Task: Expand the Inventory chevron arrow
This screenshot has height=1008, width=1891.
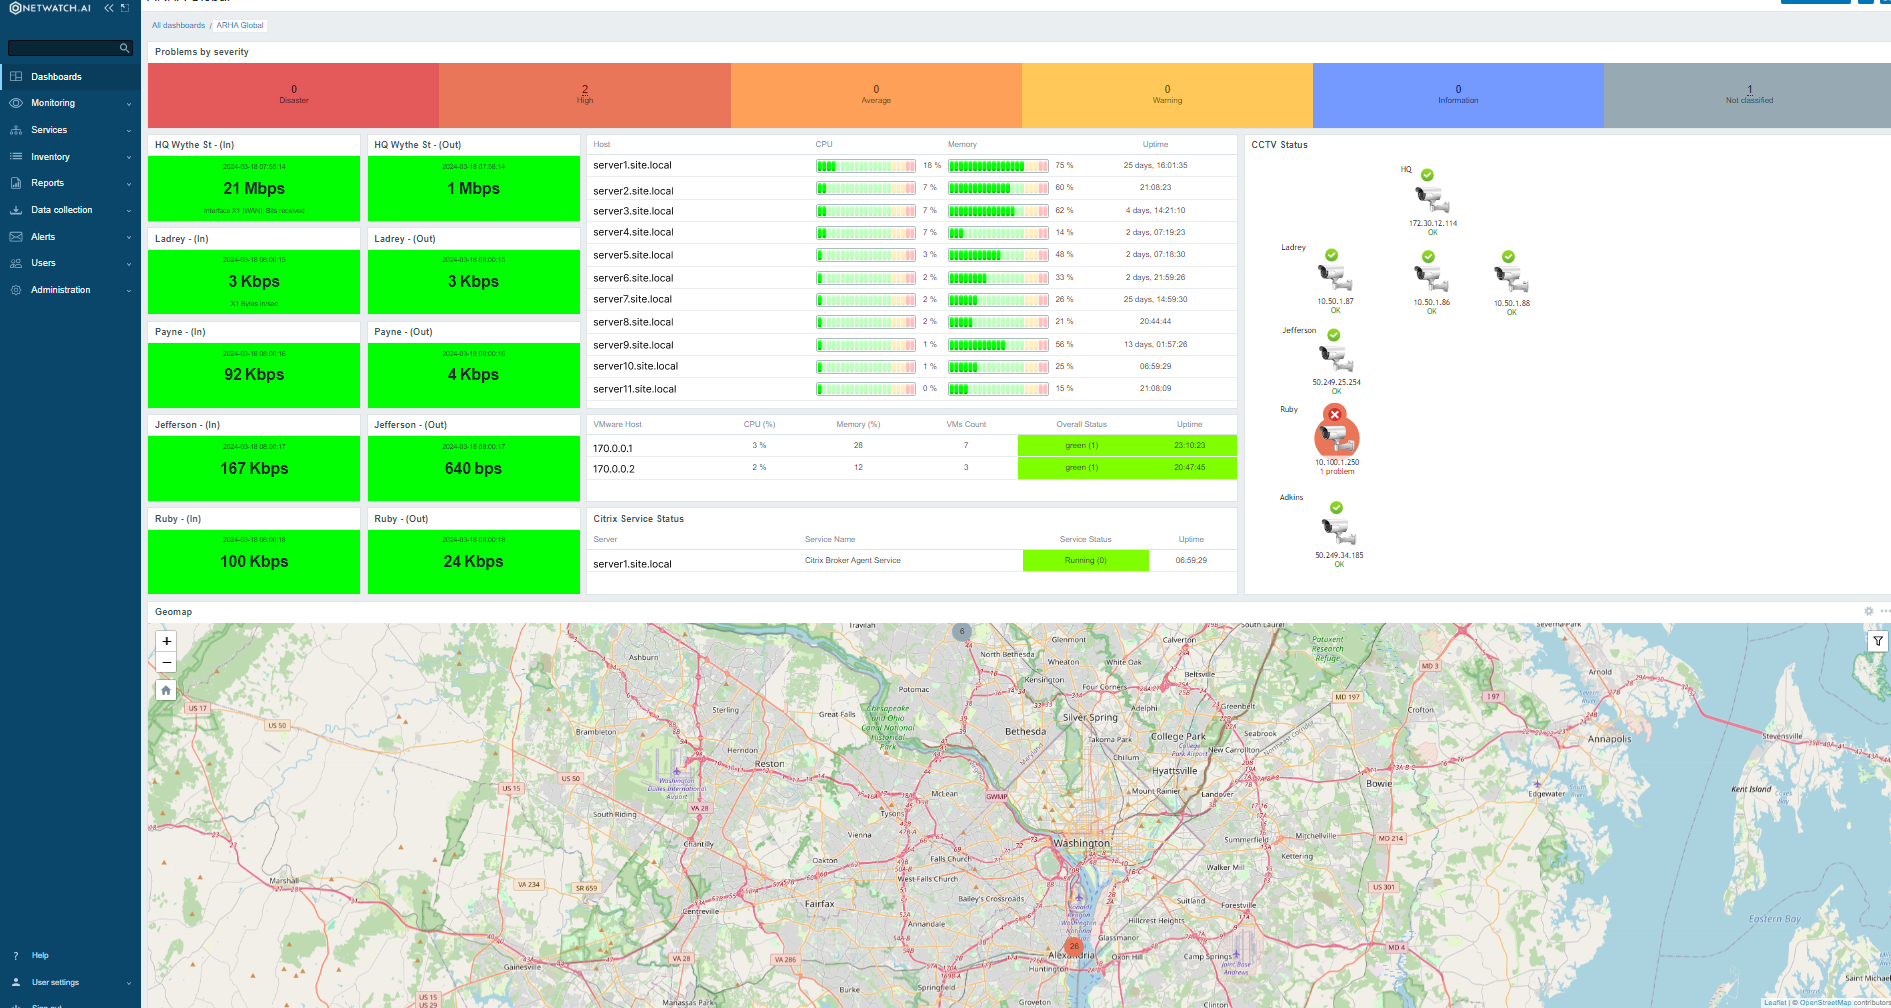Action: click(129, 157)
